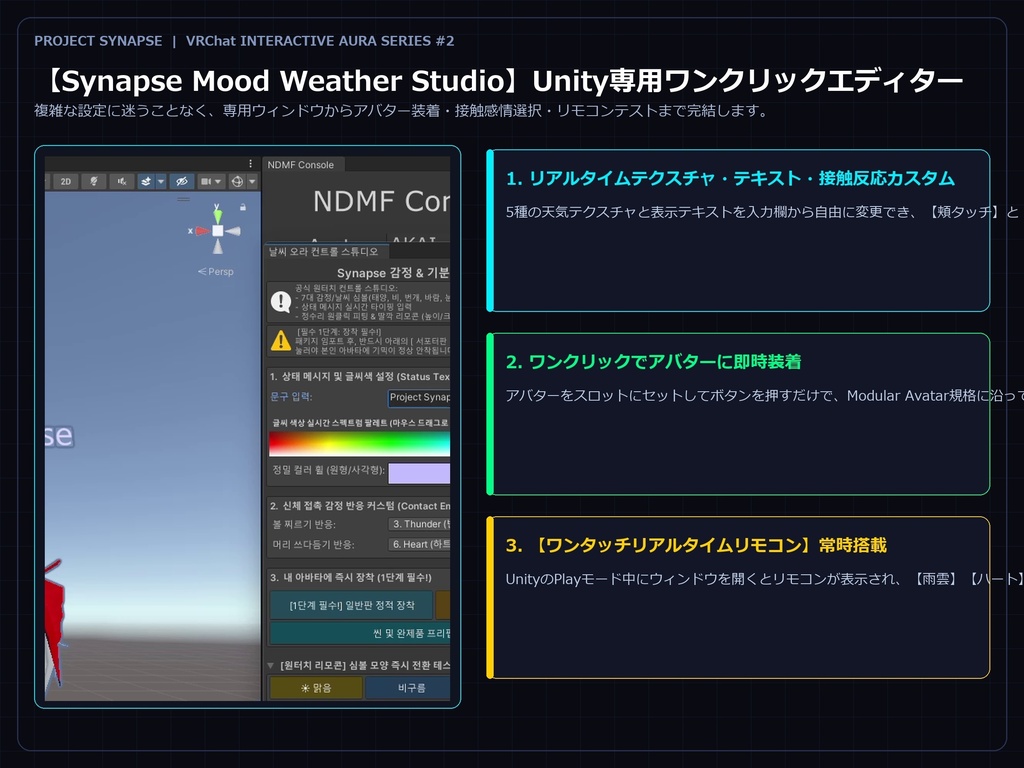This screenshot has height=768, width=1024.
Task: Click the info exclamation bubble icon
Action: click(x=281, y=302)
